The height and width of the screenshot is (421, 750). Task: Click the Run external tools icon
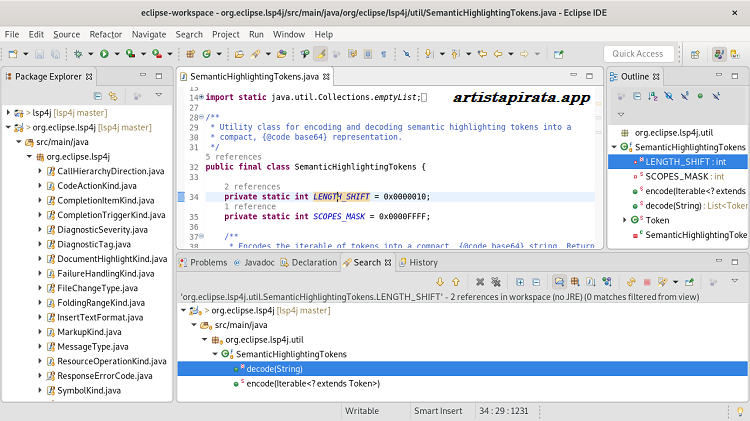point(157,54)
